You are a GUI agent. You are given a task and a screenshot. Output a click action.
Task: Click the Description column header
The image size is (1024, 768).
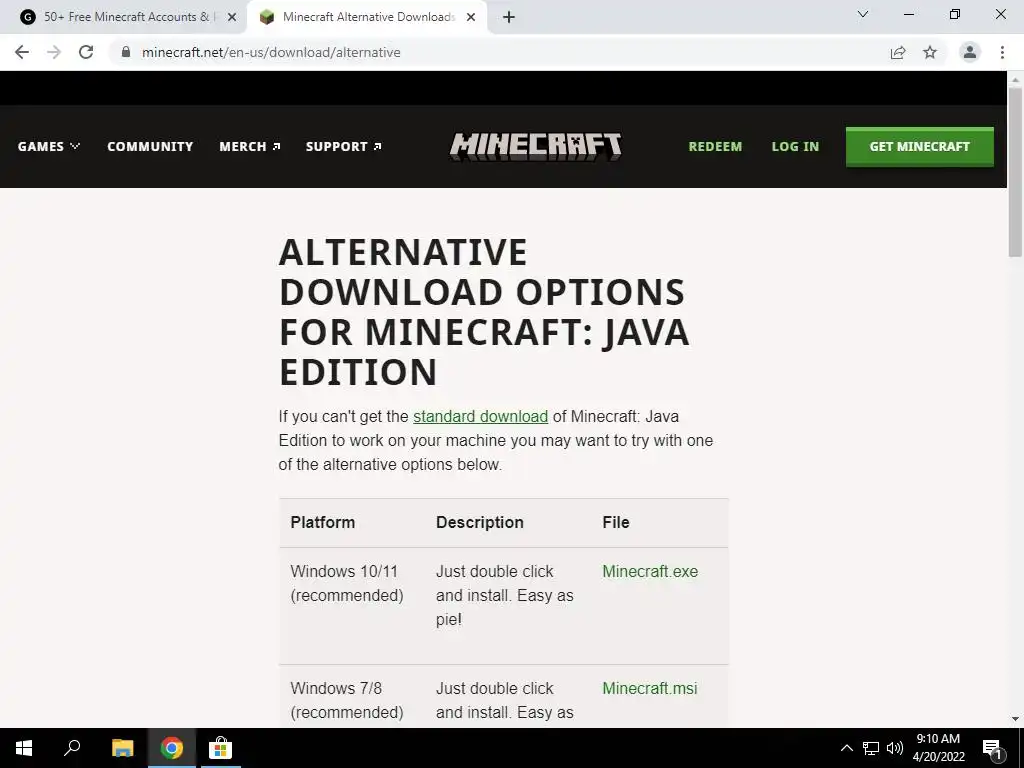pos(480,522)
